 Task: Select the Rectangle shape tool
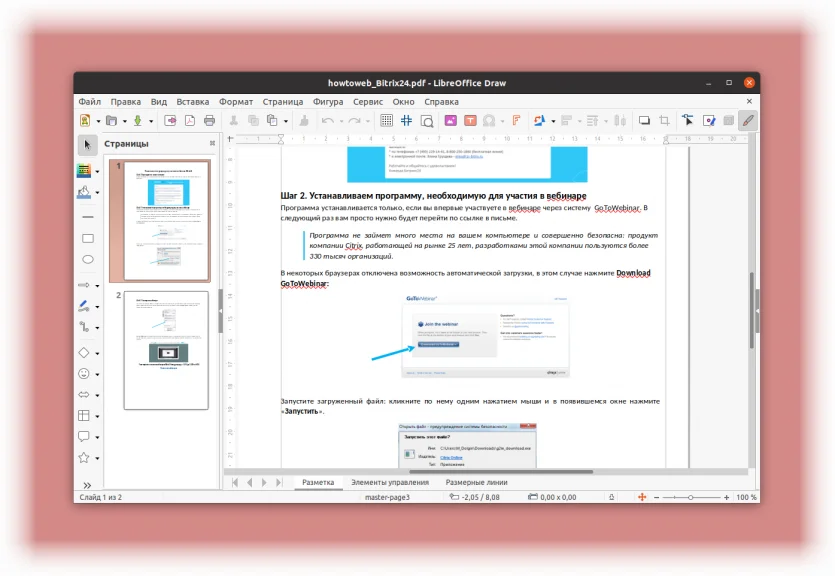click(88, 238)
